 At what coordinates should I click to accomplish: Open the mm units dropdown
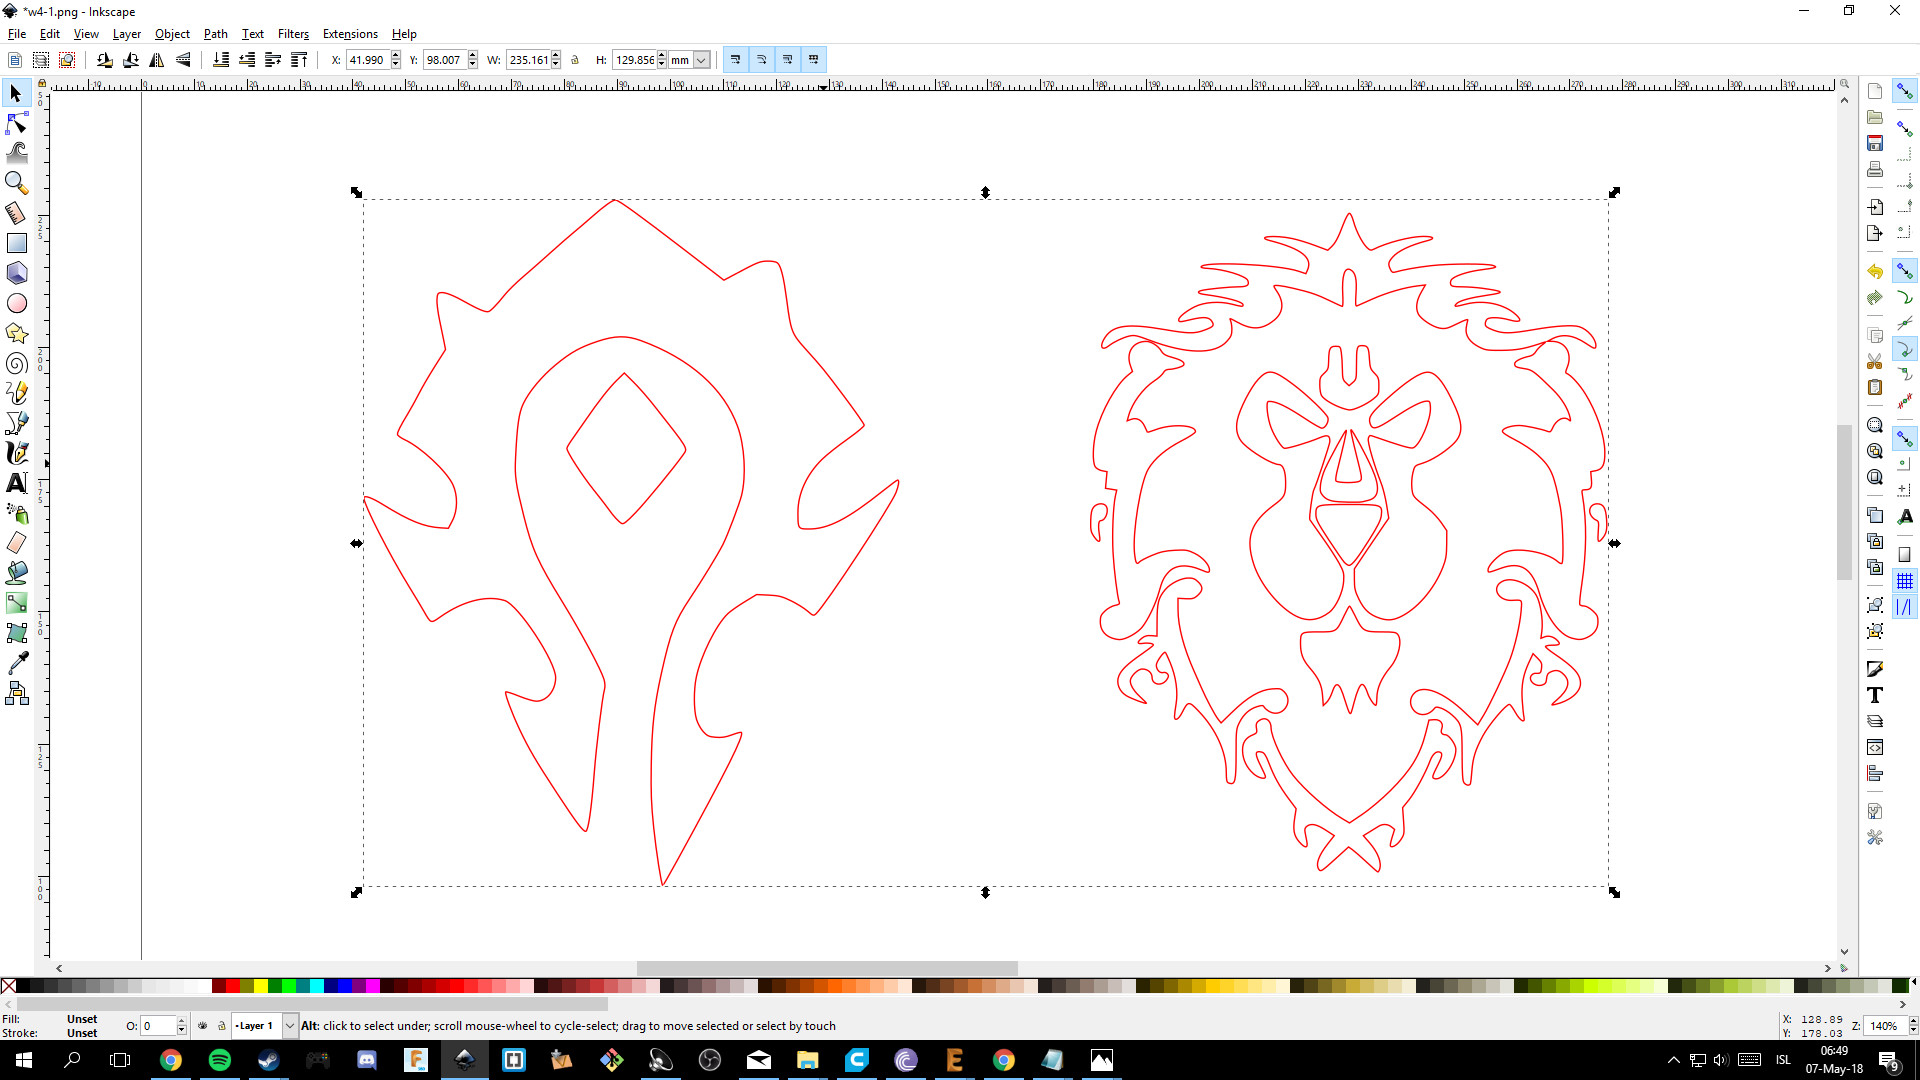coord(701,60)
